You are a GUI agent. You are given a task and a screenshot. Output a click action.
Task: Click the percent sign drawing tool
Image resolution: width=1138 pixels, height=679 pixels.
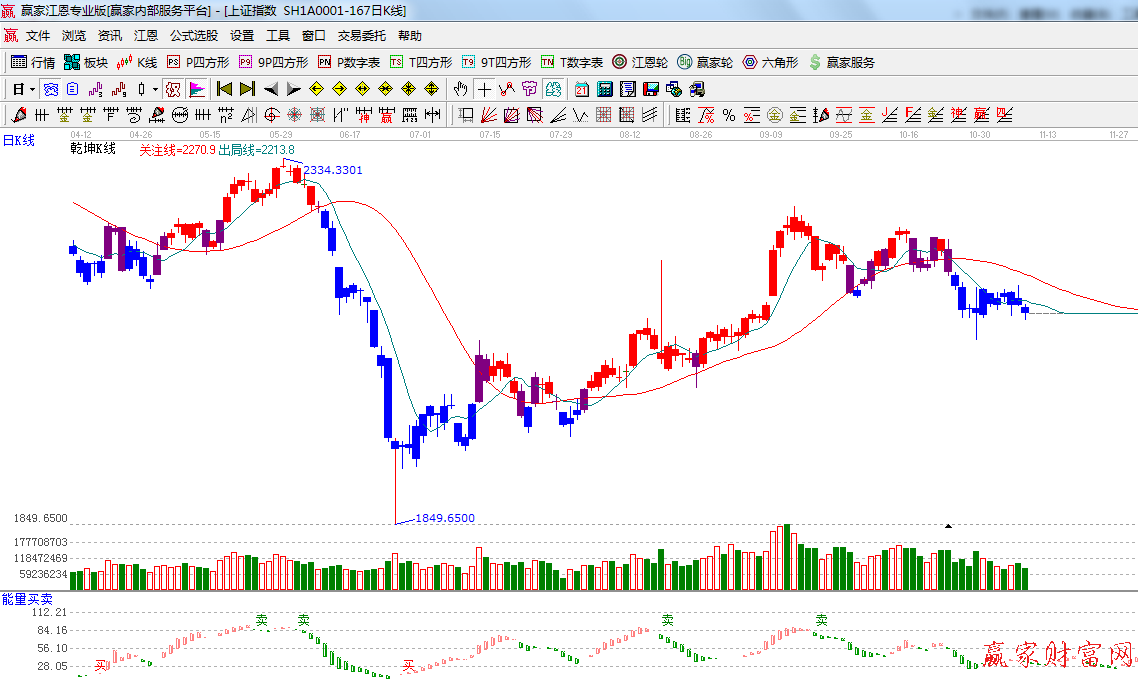click(x=729, y=115)
